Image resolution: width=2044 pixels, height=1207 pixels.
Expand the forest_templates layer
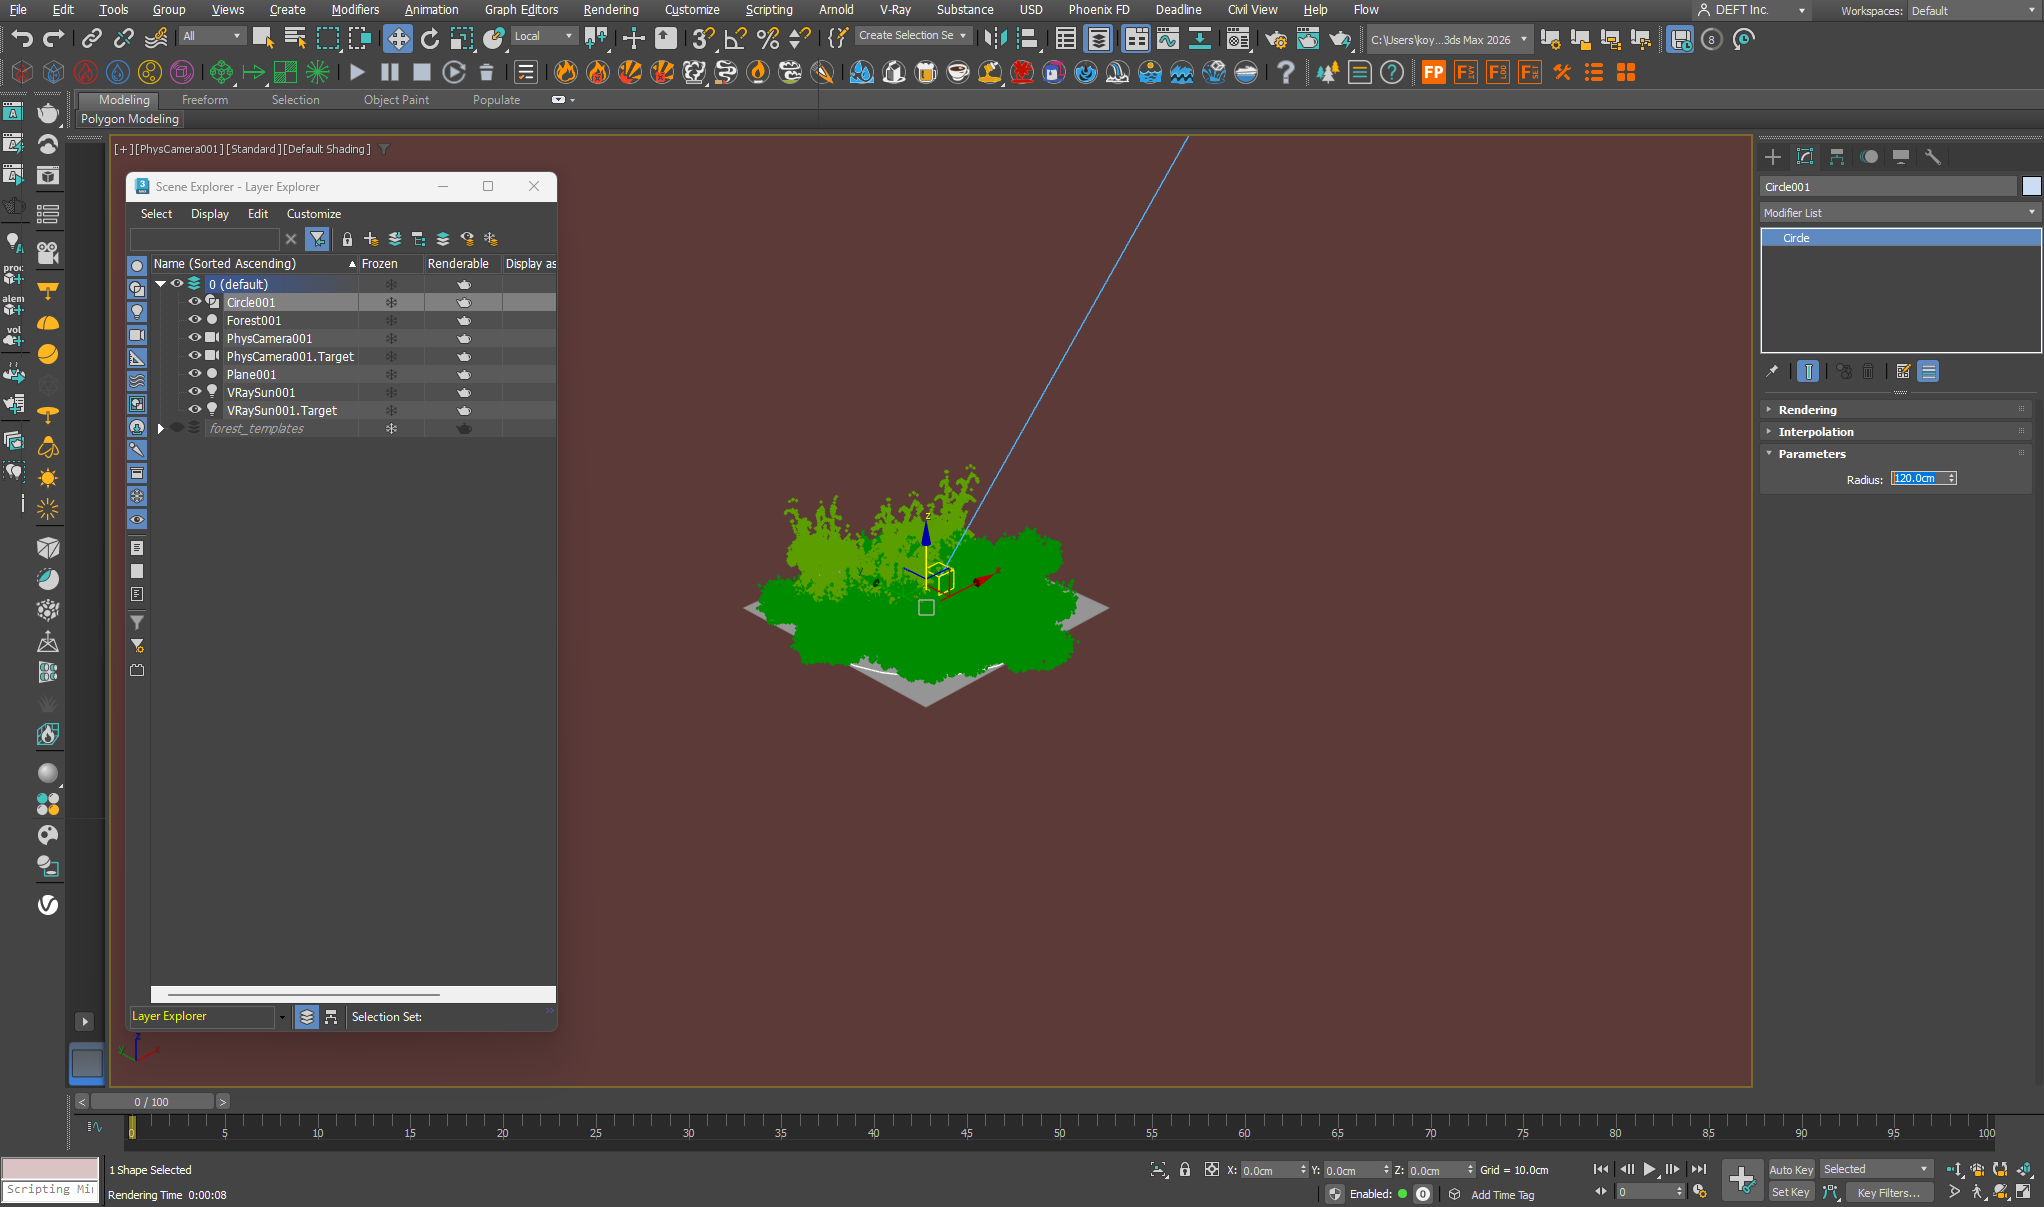coord(161,428)
